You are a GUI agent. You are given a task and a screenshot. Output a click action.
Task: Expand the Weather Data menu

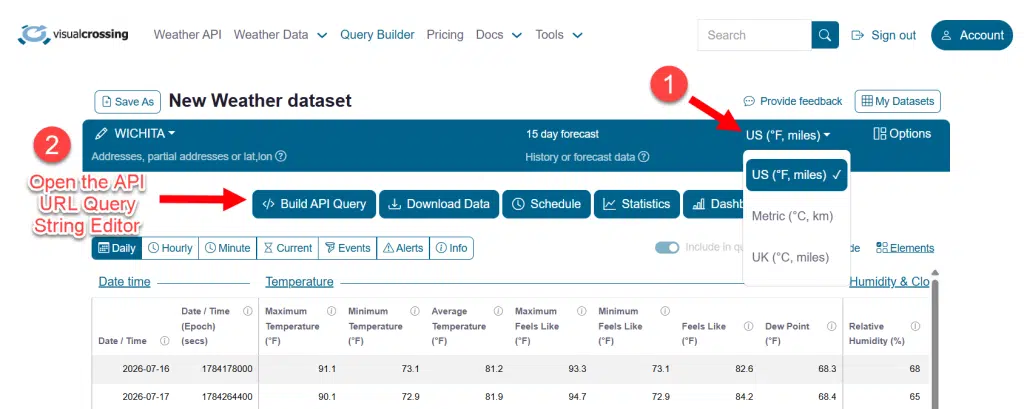280,35
